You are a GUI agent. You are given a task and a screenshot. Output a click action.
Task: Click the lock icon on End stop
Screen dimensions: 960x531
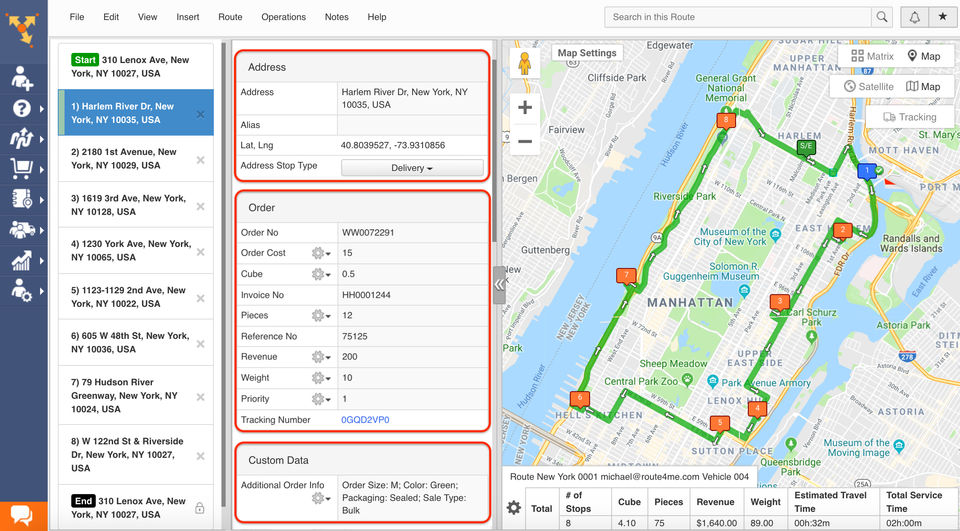click(200, 508)
